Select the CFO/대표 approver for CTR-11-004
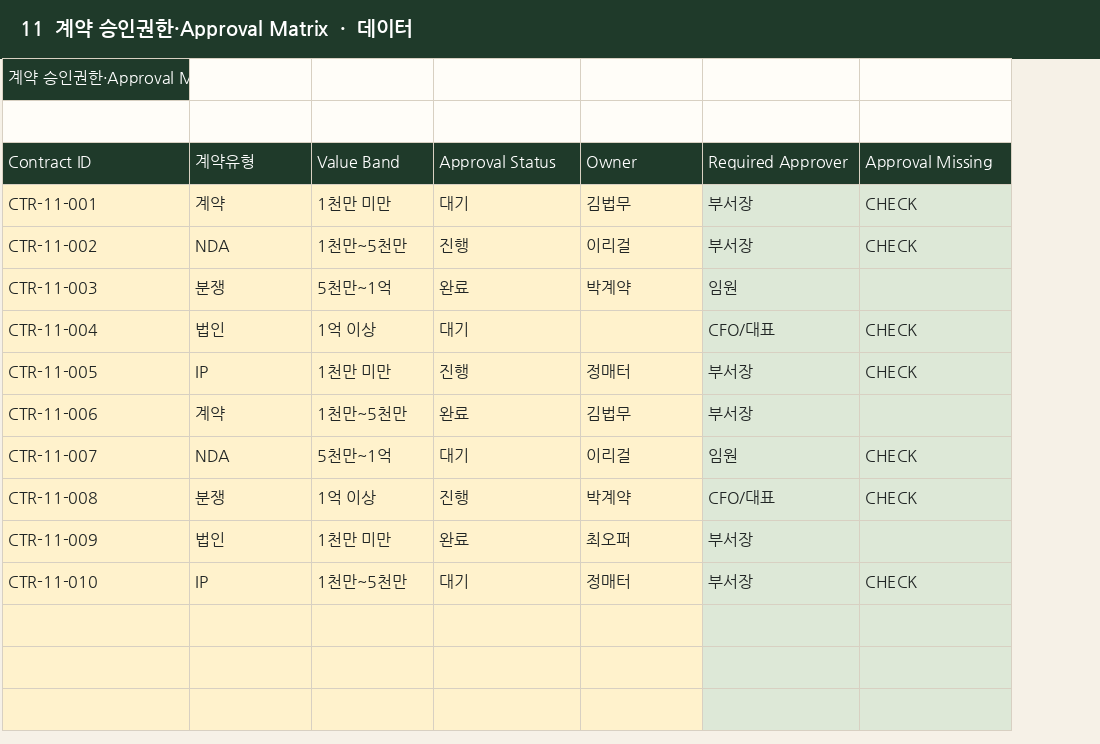 781,332
